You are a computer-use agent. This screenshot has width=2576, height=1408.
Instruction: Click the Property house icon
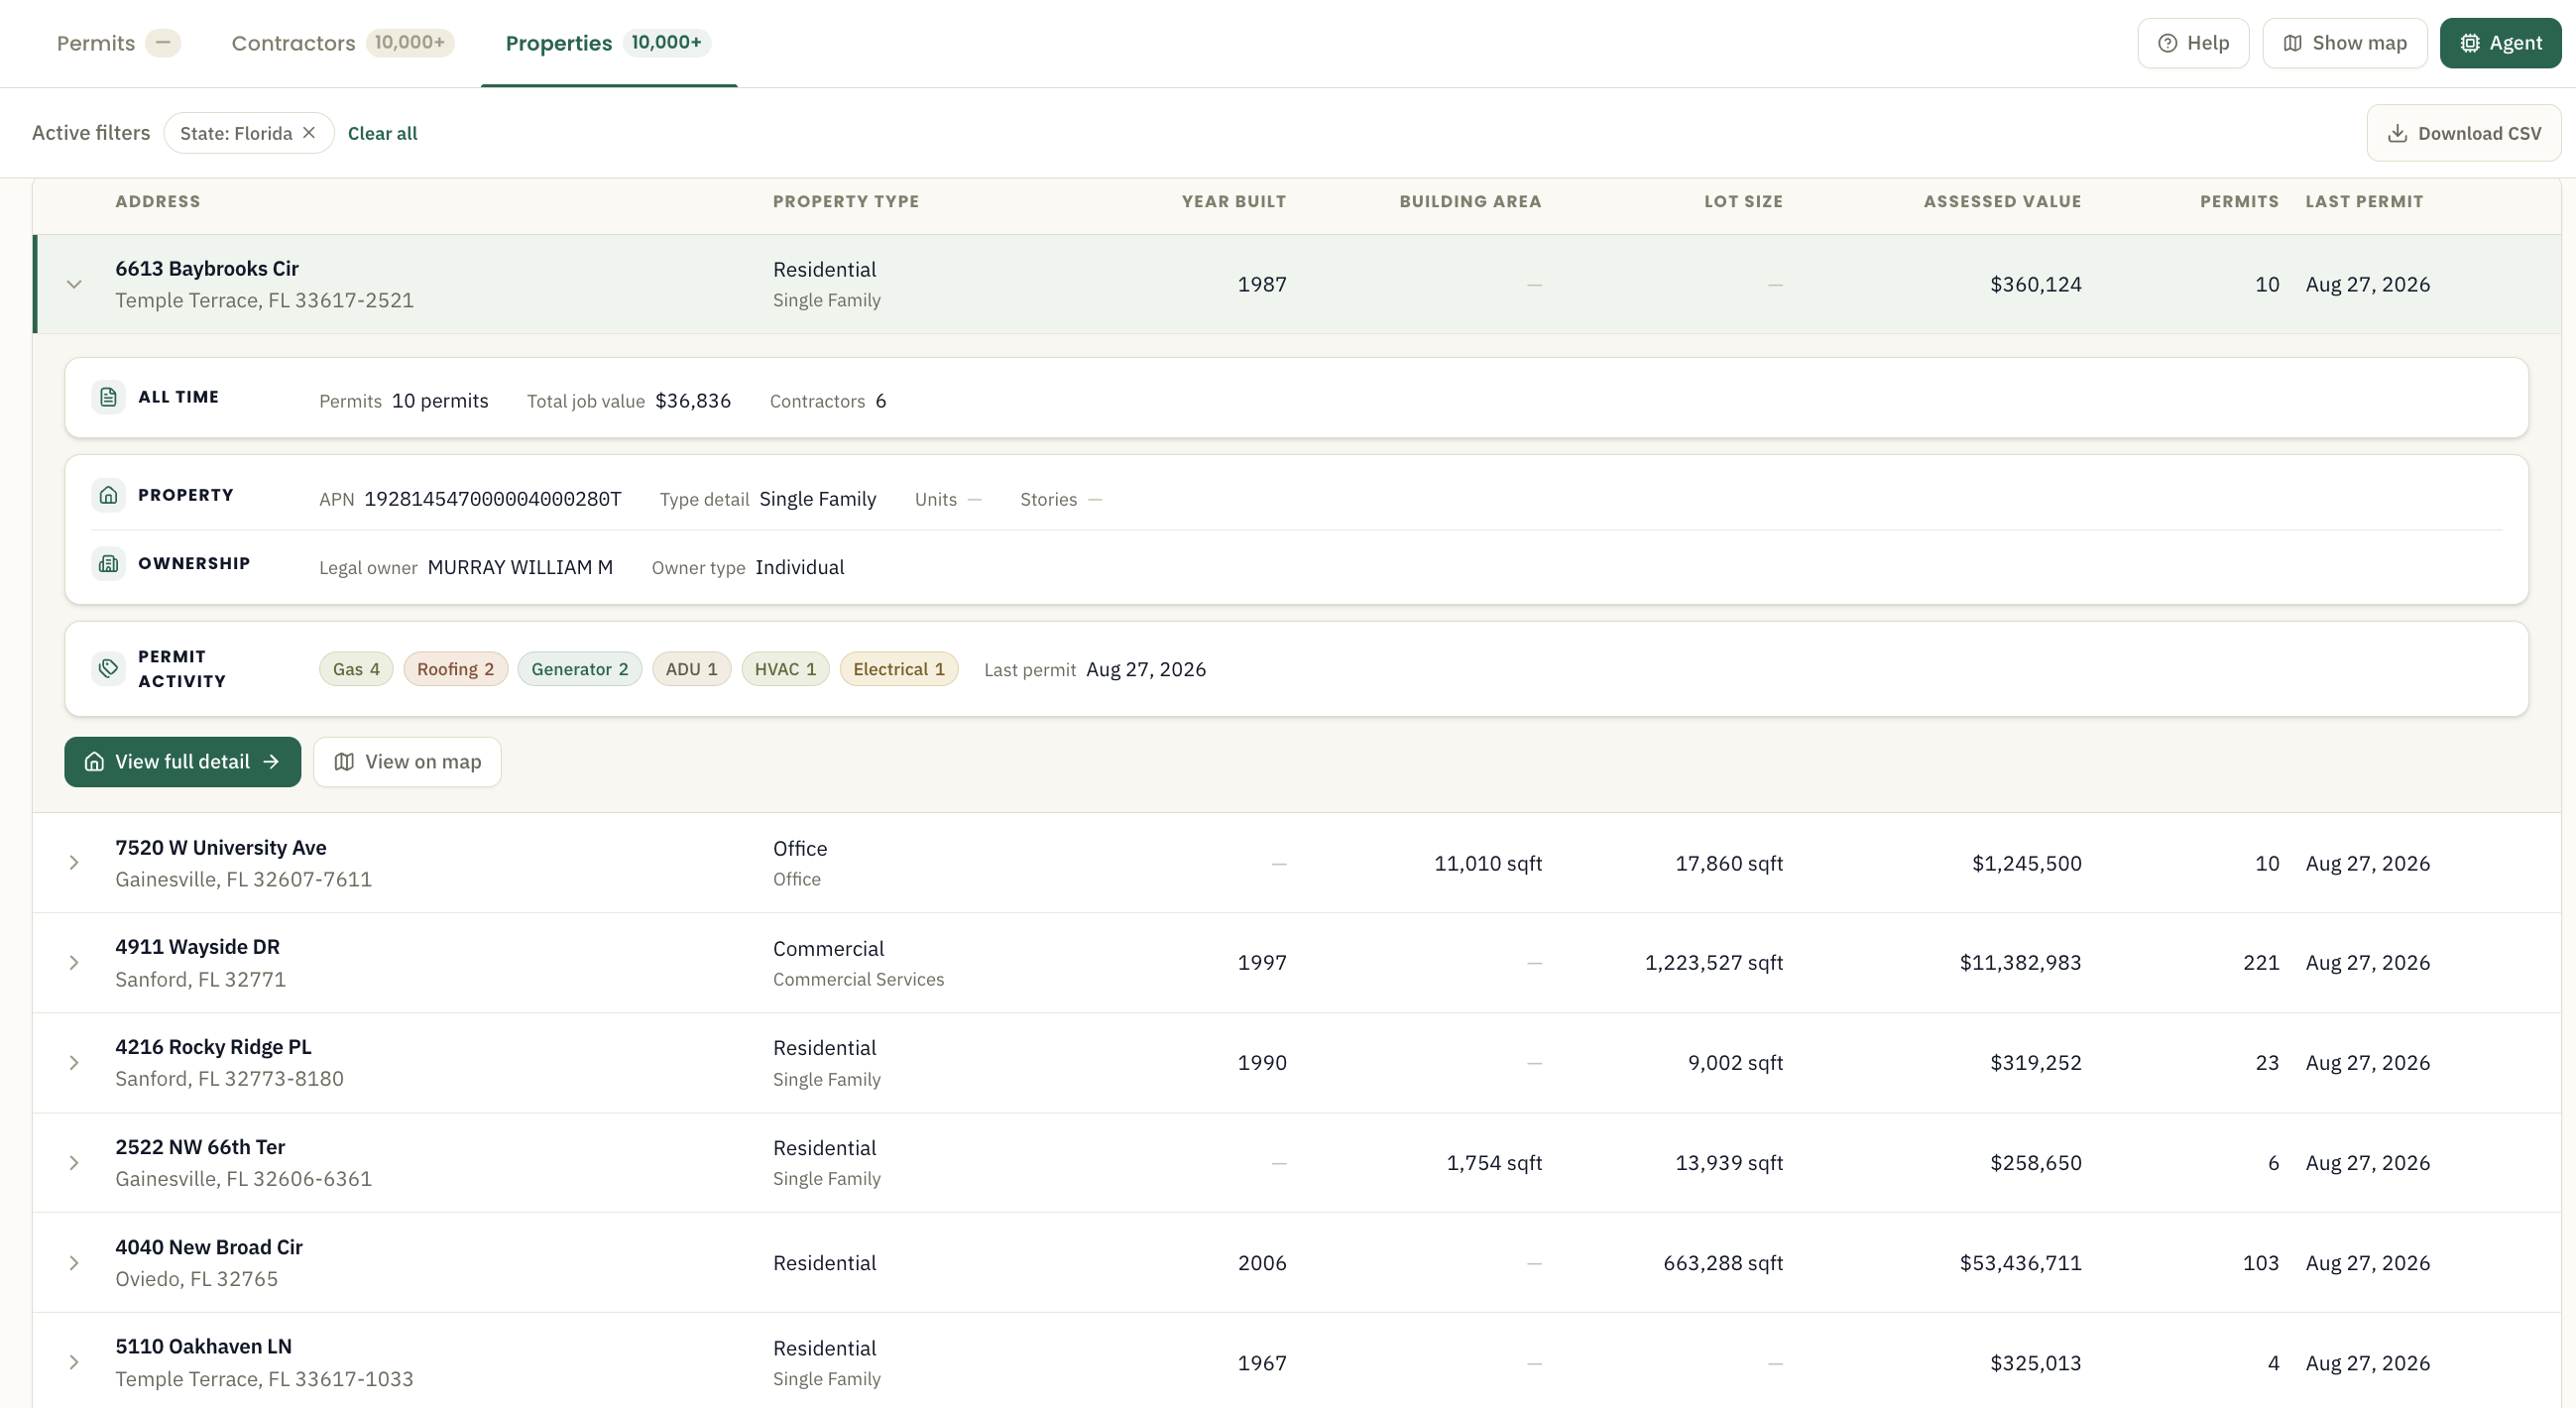point(108,495)
